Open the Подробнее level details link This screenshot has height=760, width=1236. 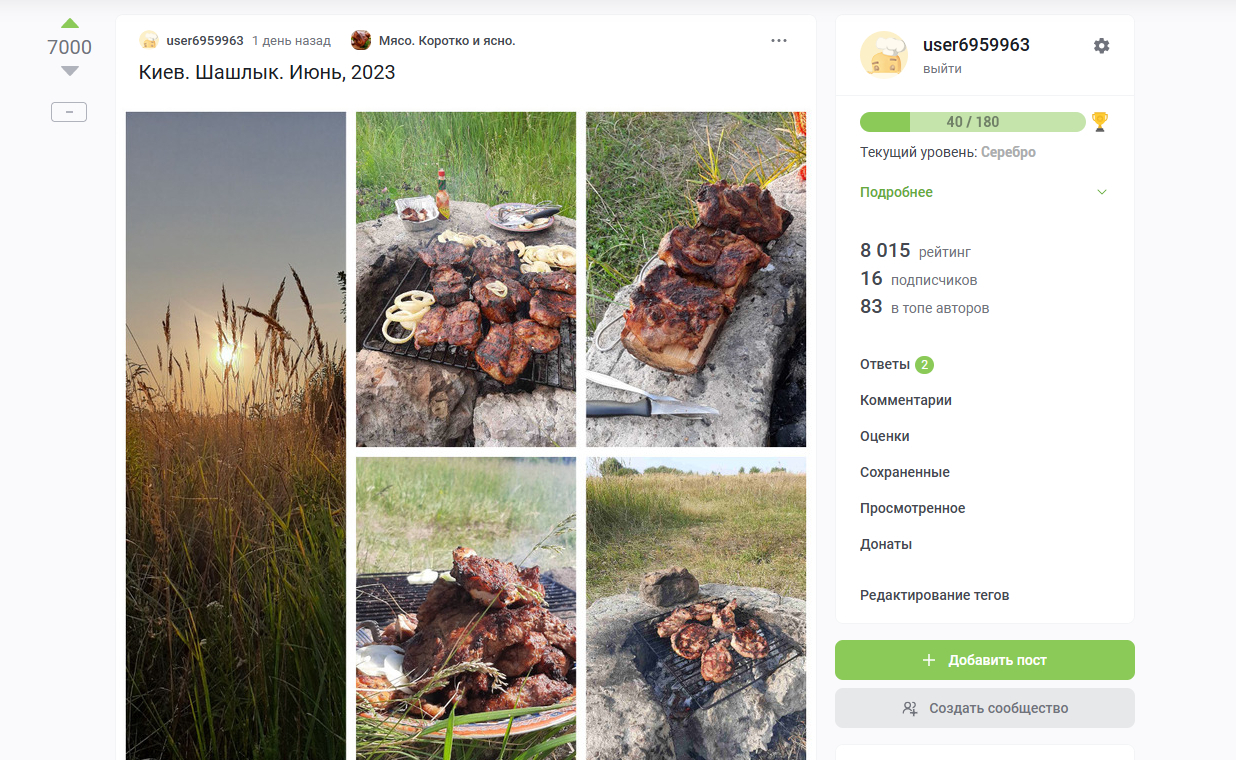coord(896,192)
